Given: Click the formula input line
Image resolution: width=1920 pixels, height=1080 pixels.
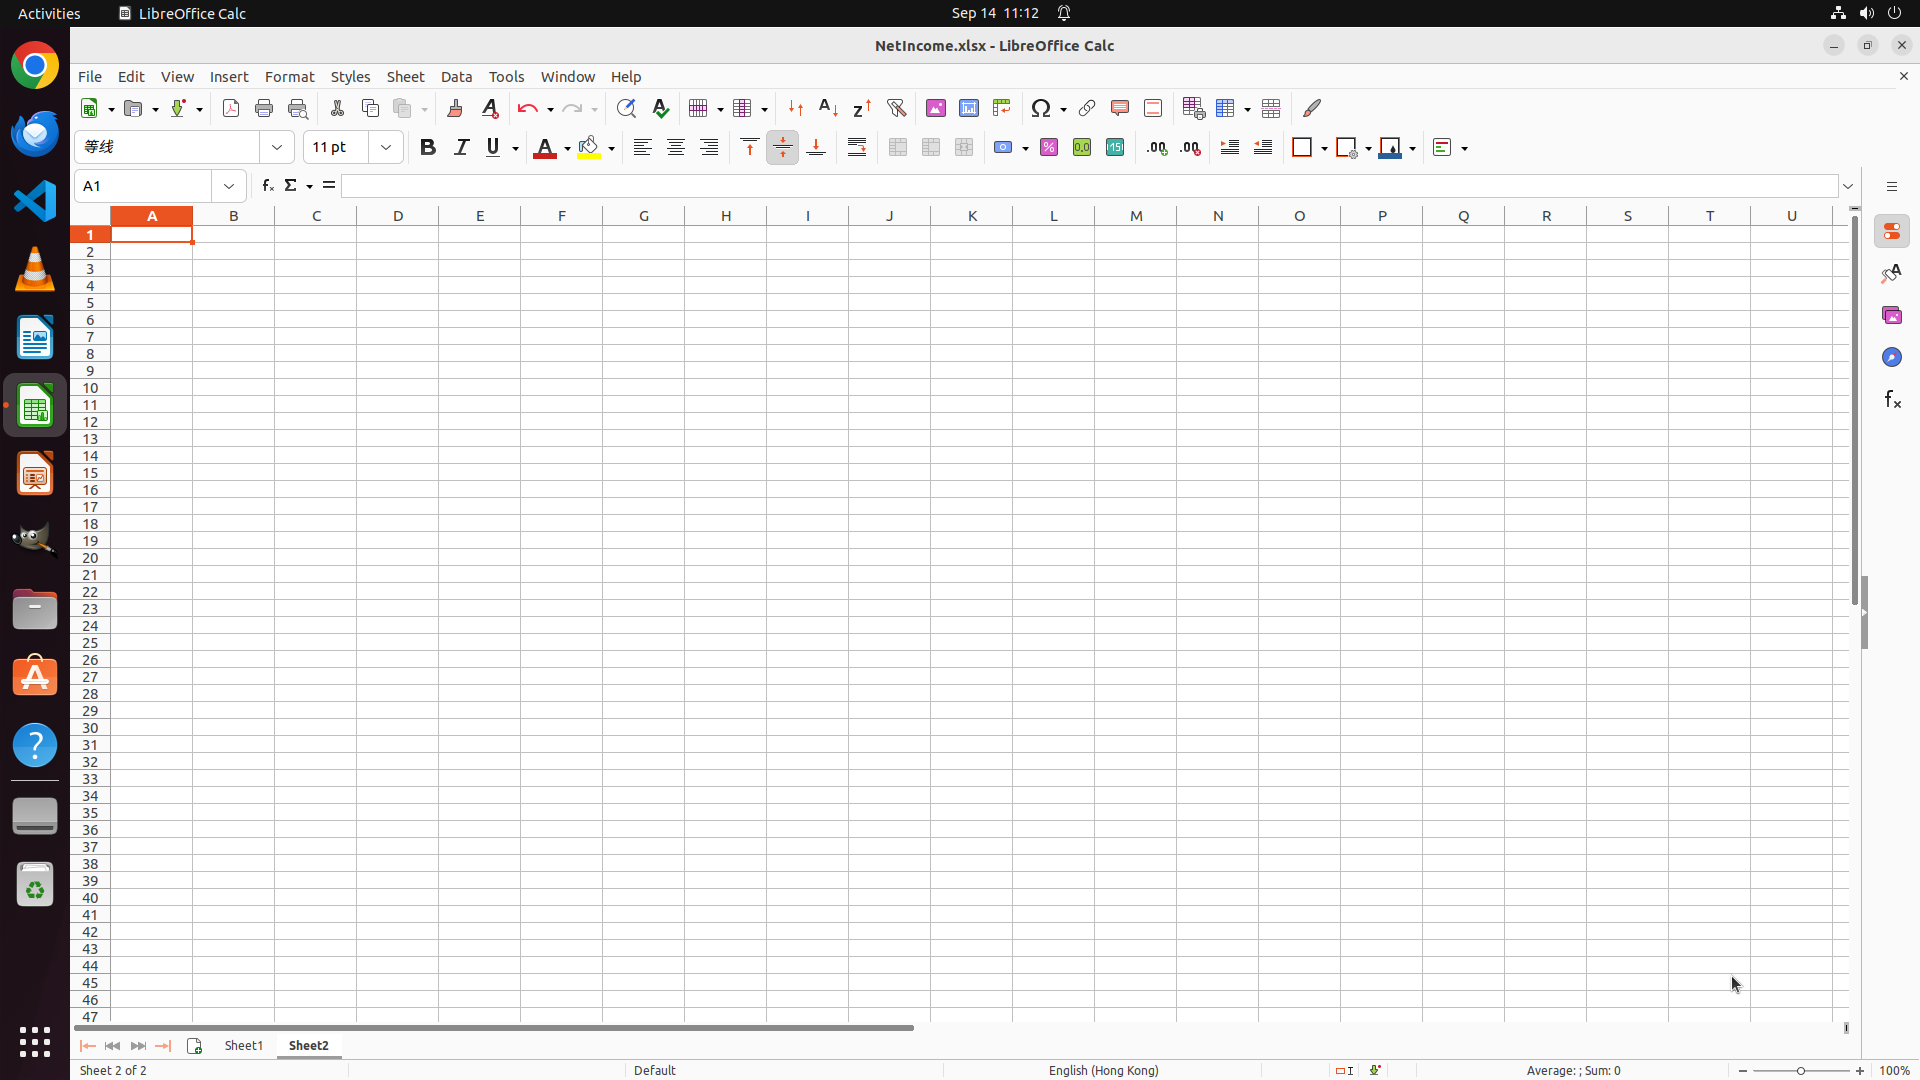Looking at the screenshot, I should pyautogui.click(x=1088, y=186).
